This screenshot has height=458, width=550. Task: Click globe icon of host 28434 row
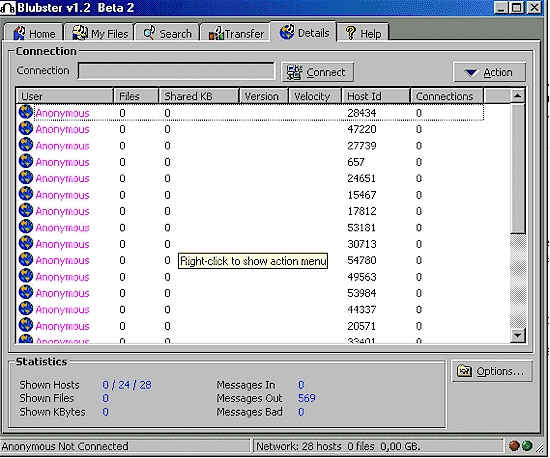26,112
